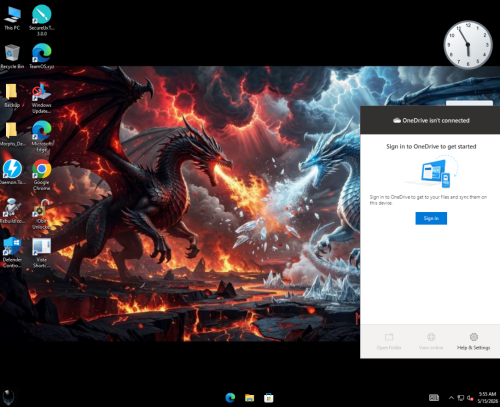Click the Edge icon in the taskbar

230,398
